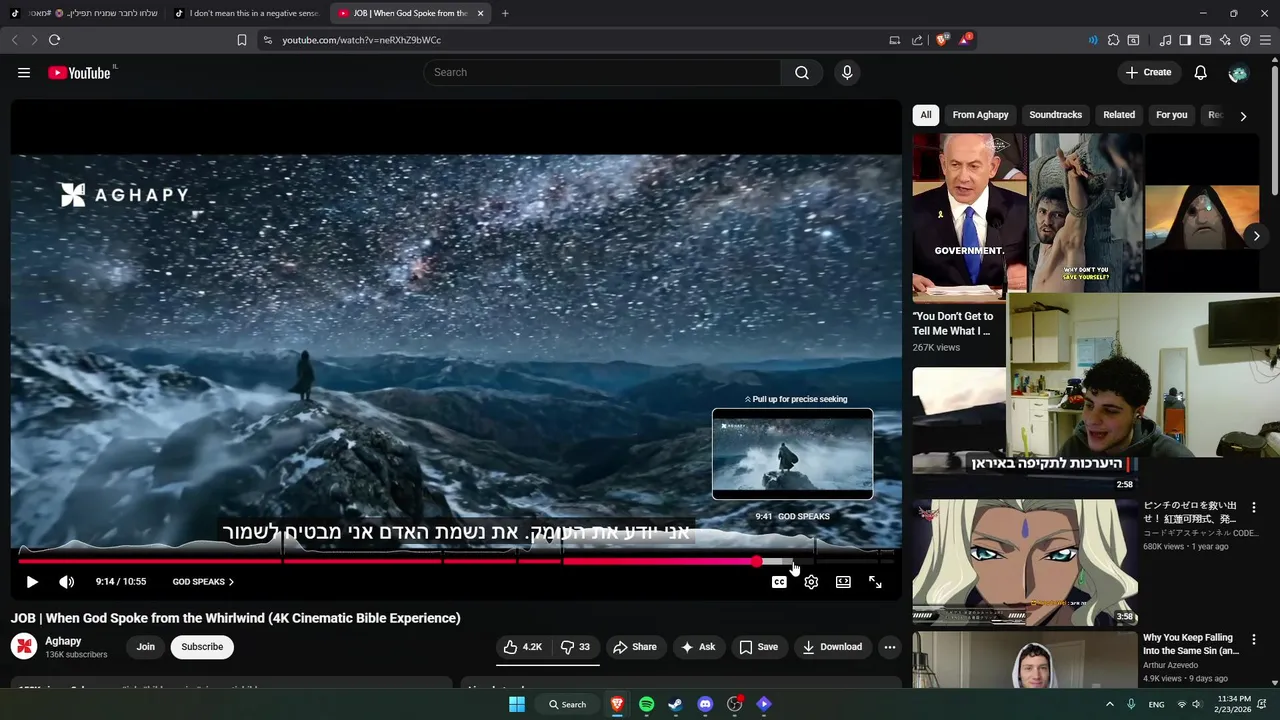This screenshot has height=720, width=1280.
Task: Open the Brave Shields icon
Action: (x=942, y=40)
